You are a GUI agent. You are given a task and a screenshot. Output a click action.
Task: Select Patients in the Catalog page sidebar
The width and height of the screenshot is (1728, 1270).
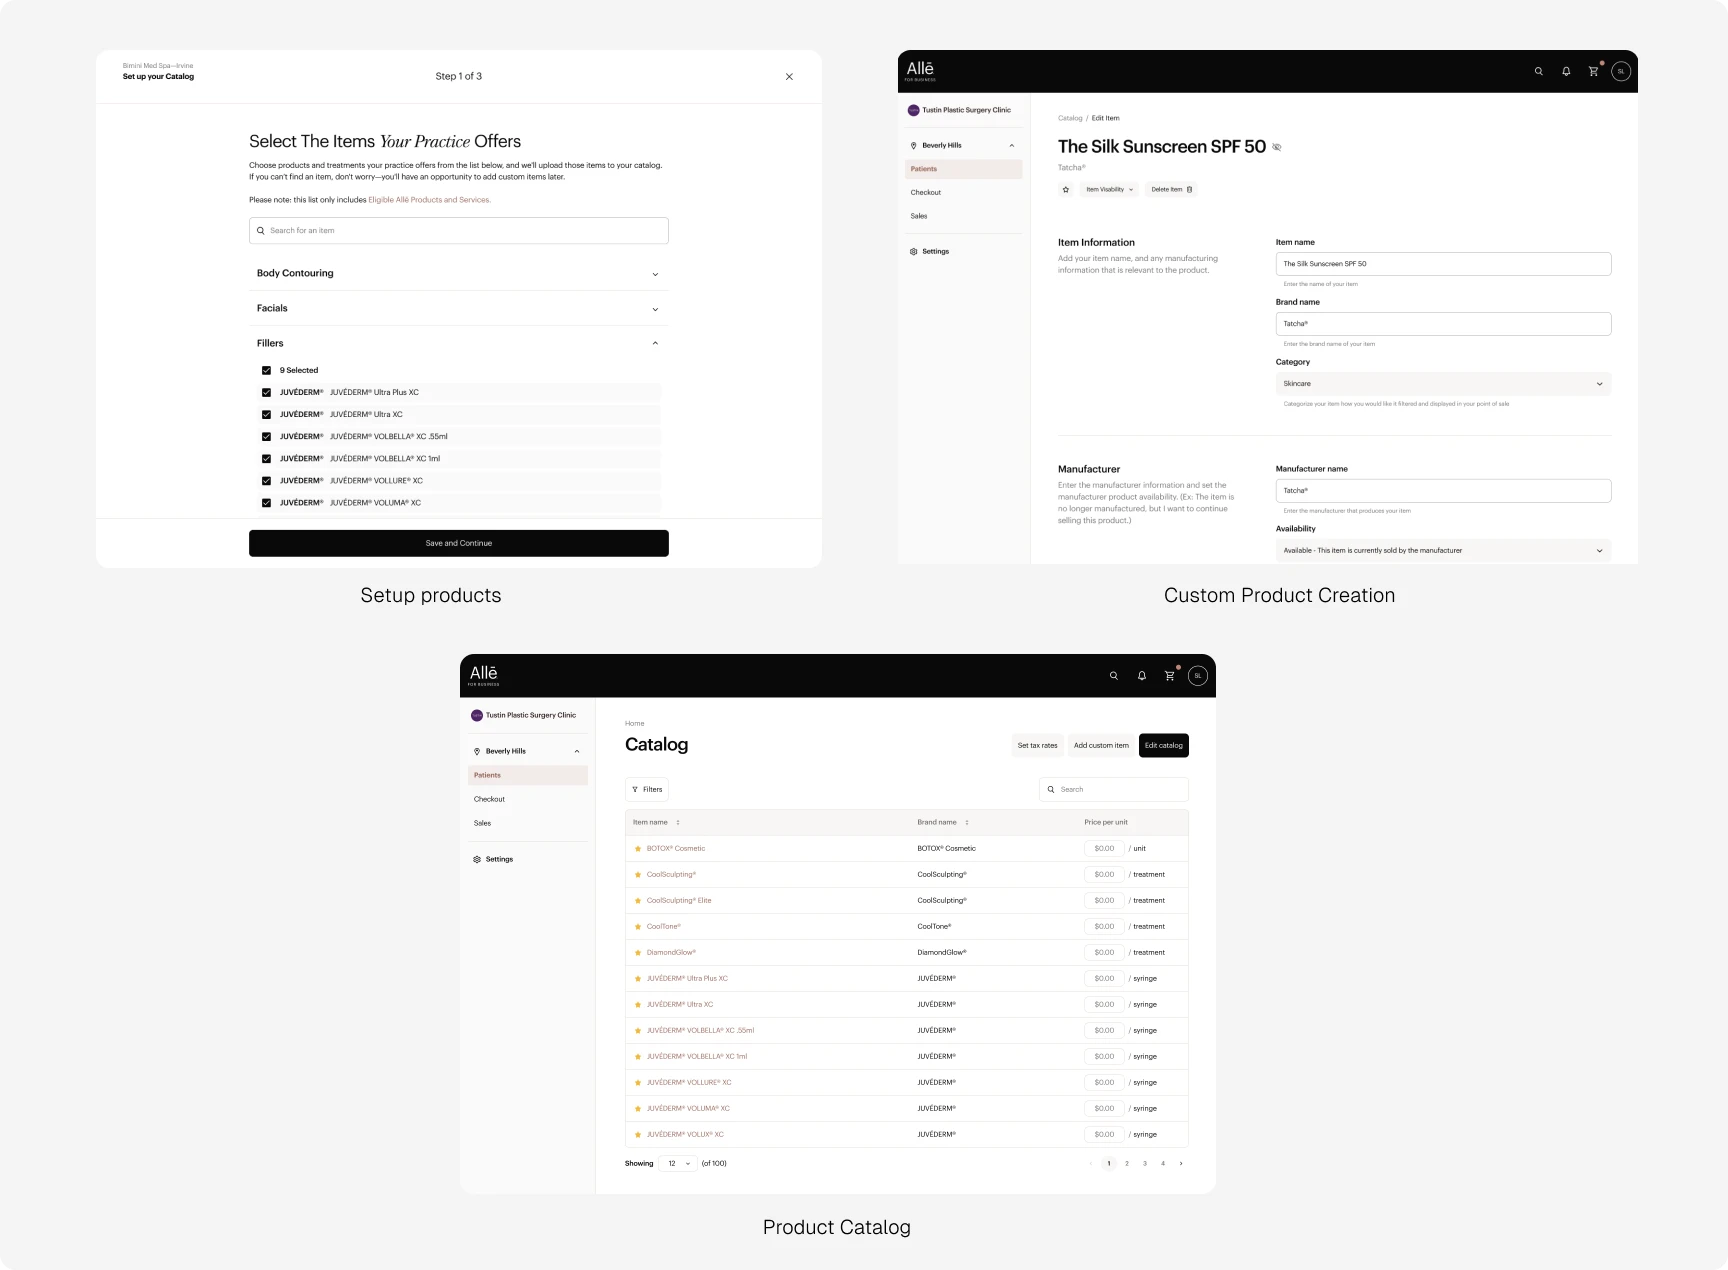(527, 775)
